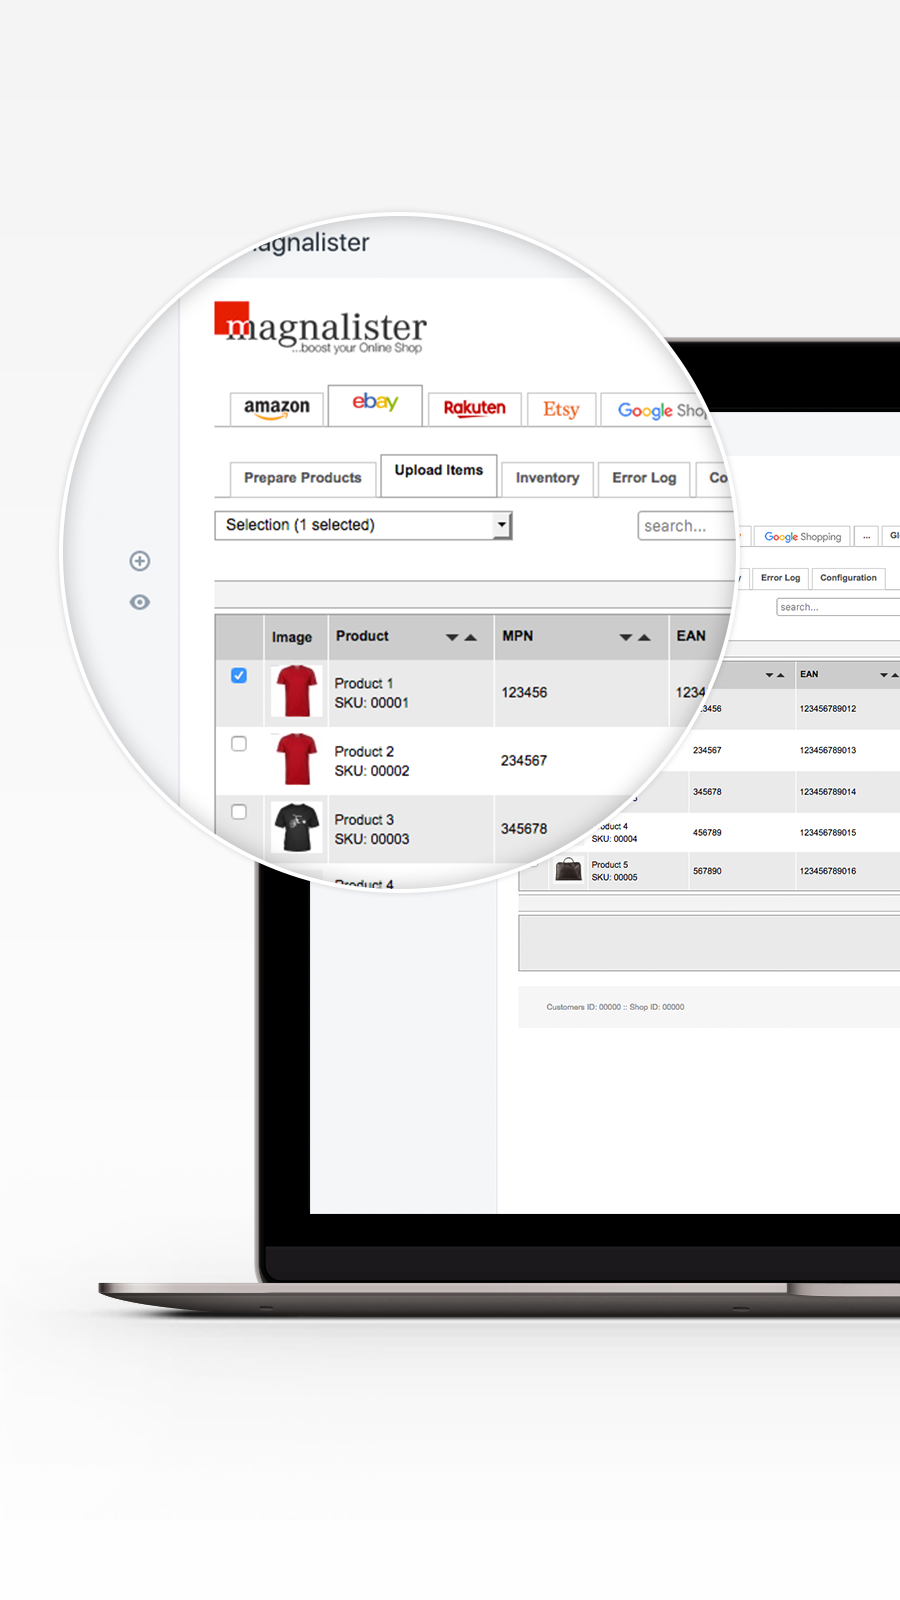The height and width of the screenshot is (1600, 900).
Task: Open Google Shopping tab on laptop screen
Action: 802,537
